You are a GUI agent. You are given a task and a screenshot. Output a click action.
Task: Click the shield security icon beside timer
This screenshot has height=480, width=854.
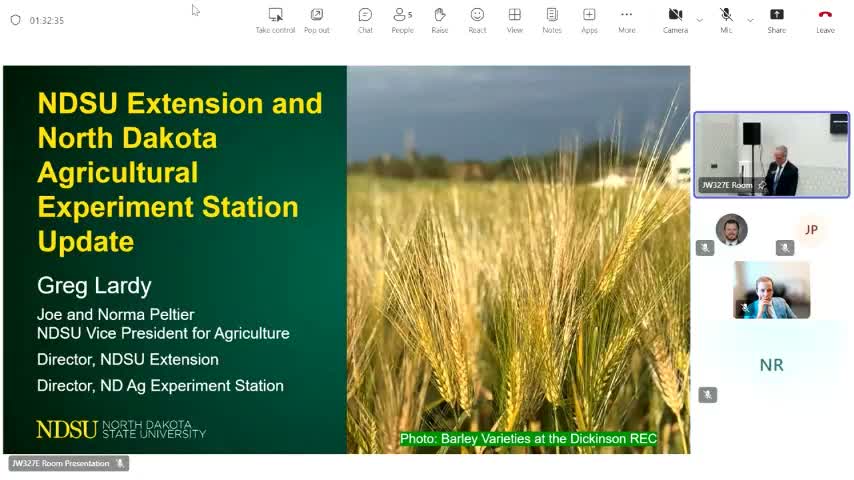15,20
